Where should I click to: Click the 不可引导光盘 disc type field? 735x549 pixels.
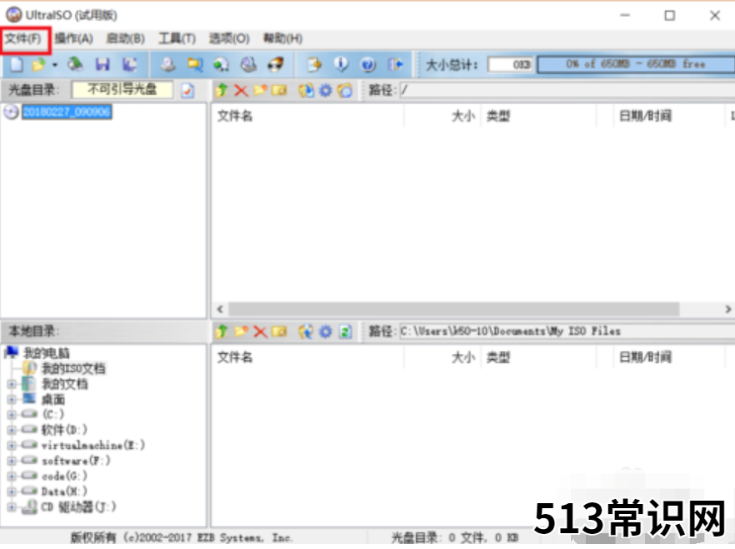pyautogui.click(x=122, y=90)
